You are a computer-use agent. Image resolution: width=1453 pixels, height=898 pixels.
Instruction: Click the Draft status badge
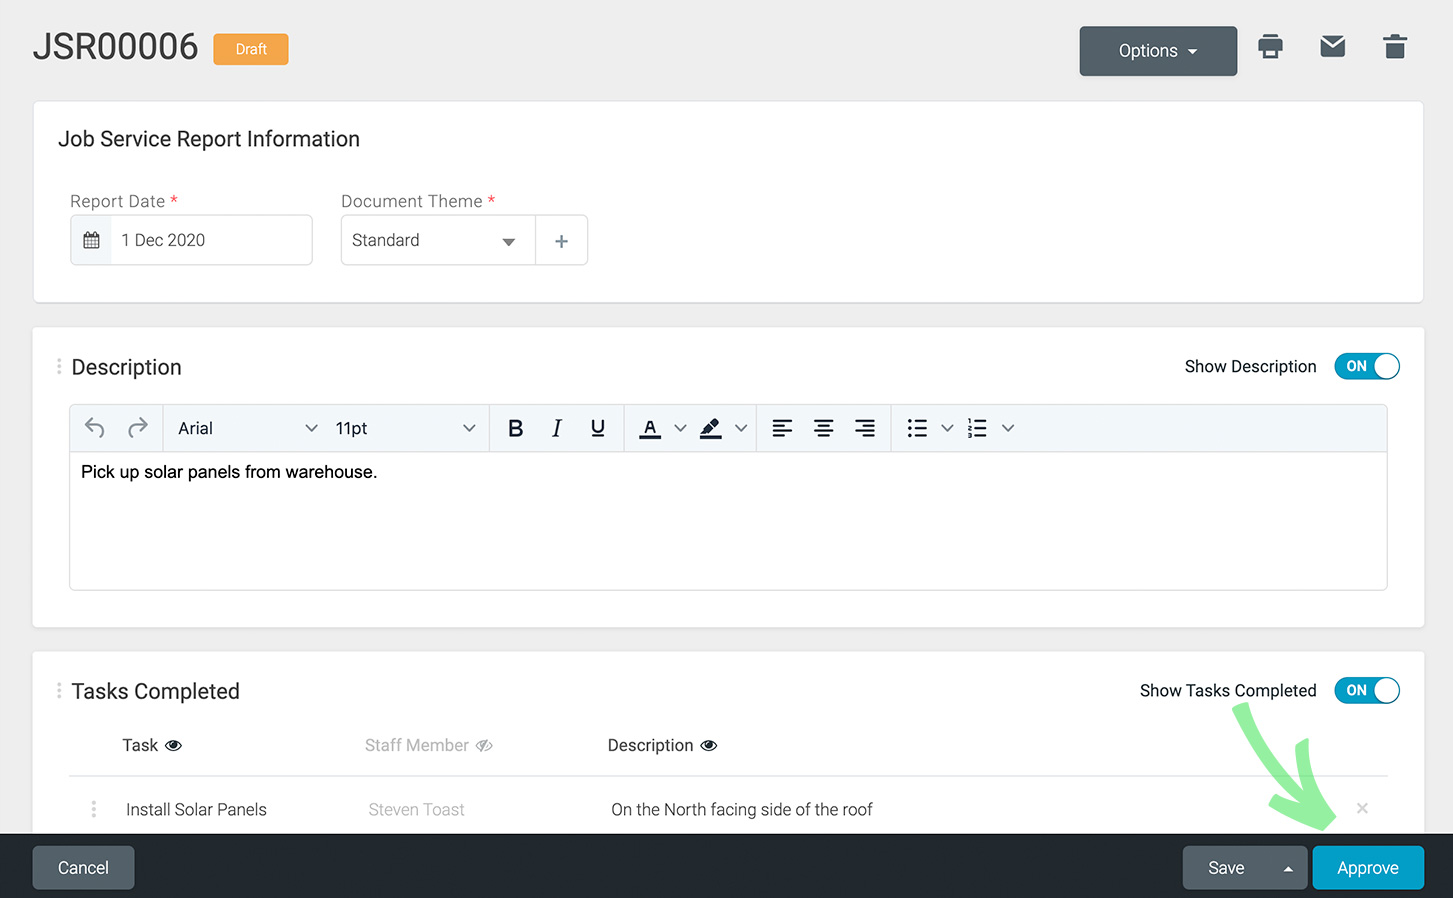[x=251, y=49]
